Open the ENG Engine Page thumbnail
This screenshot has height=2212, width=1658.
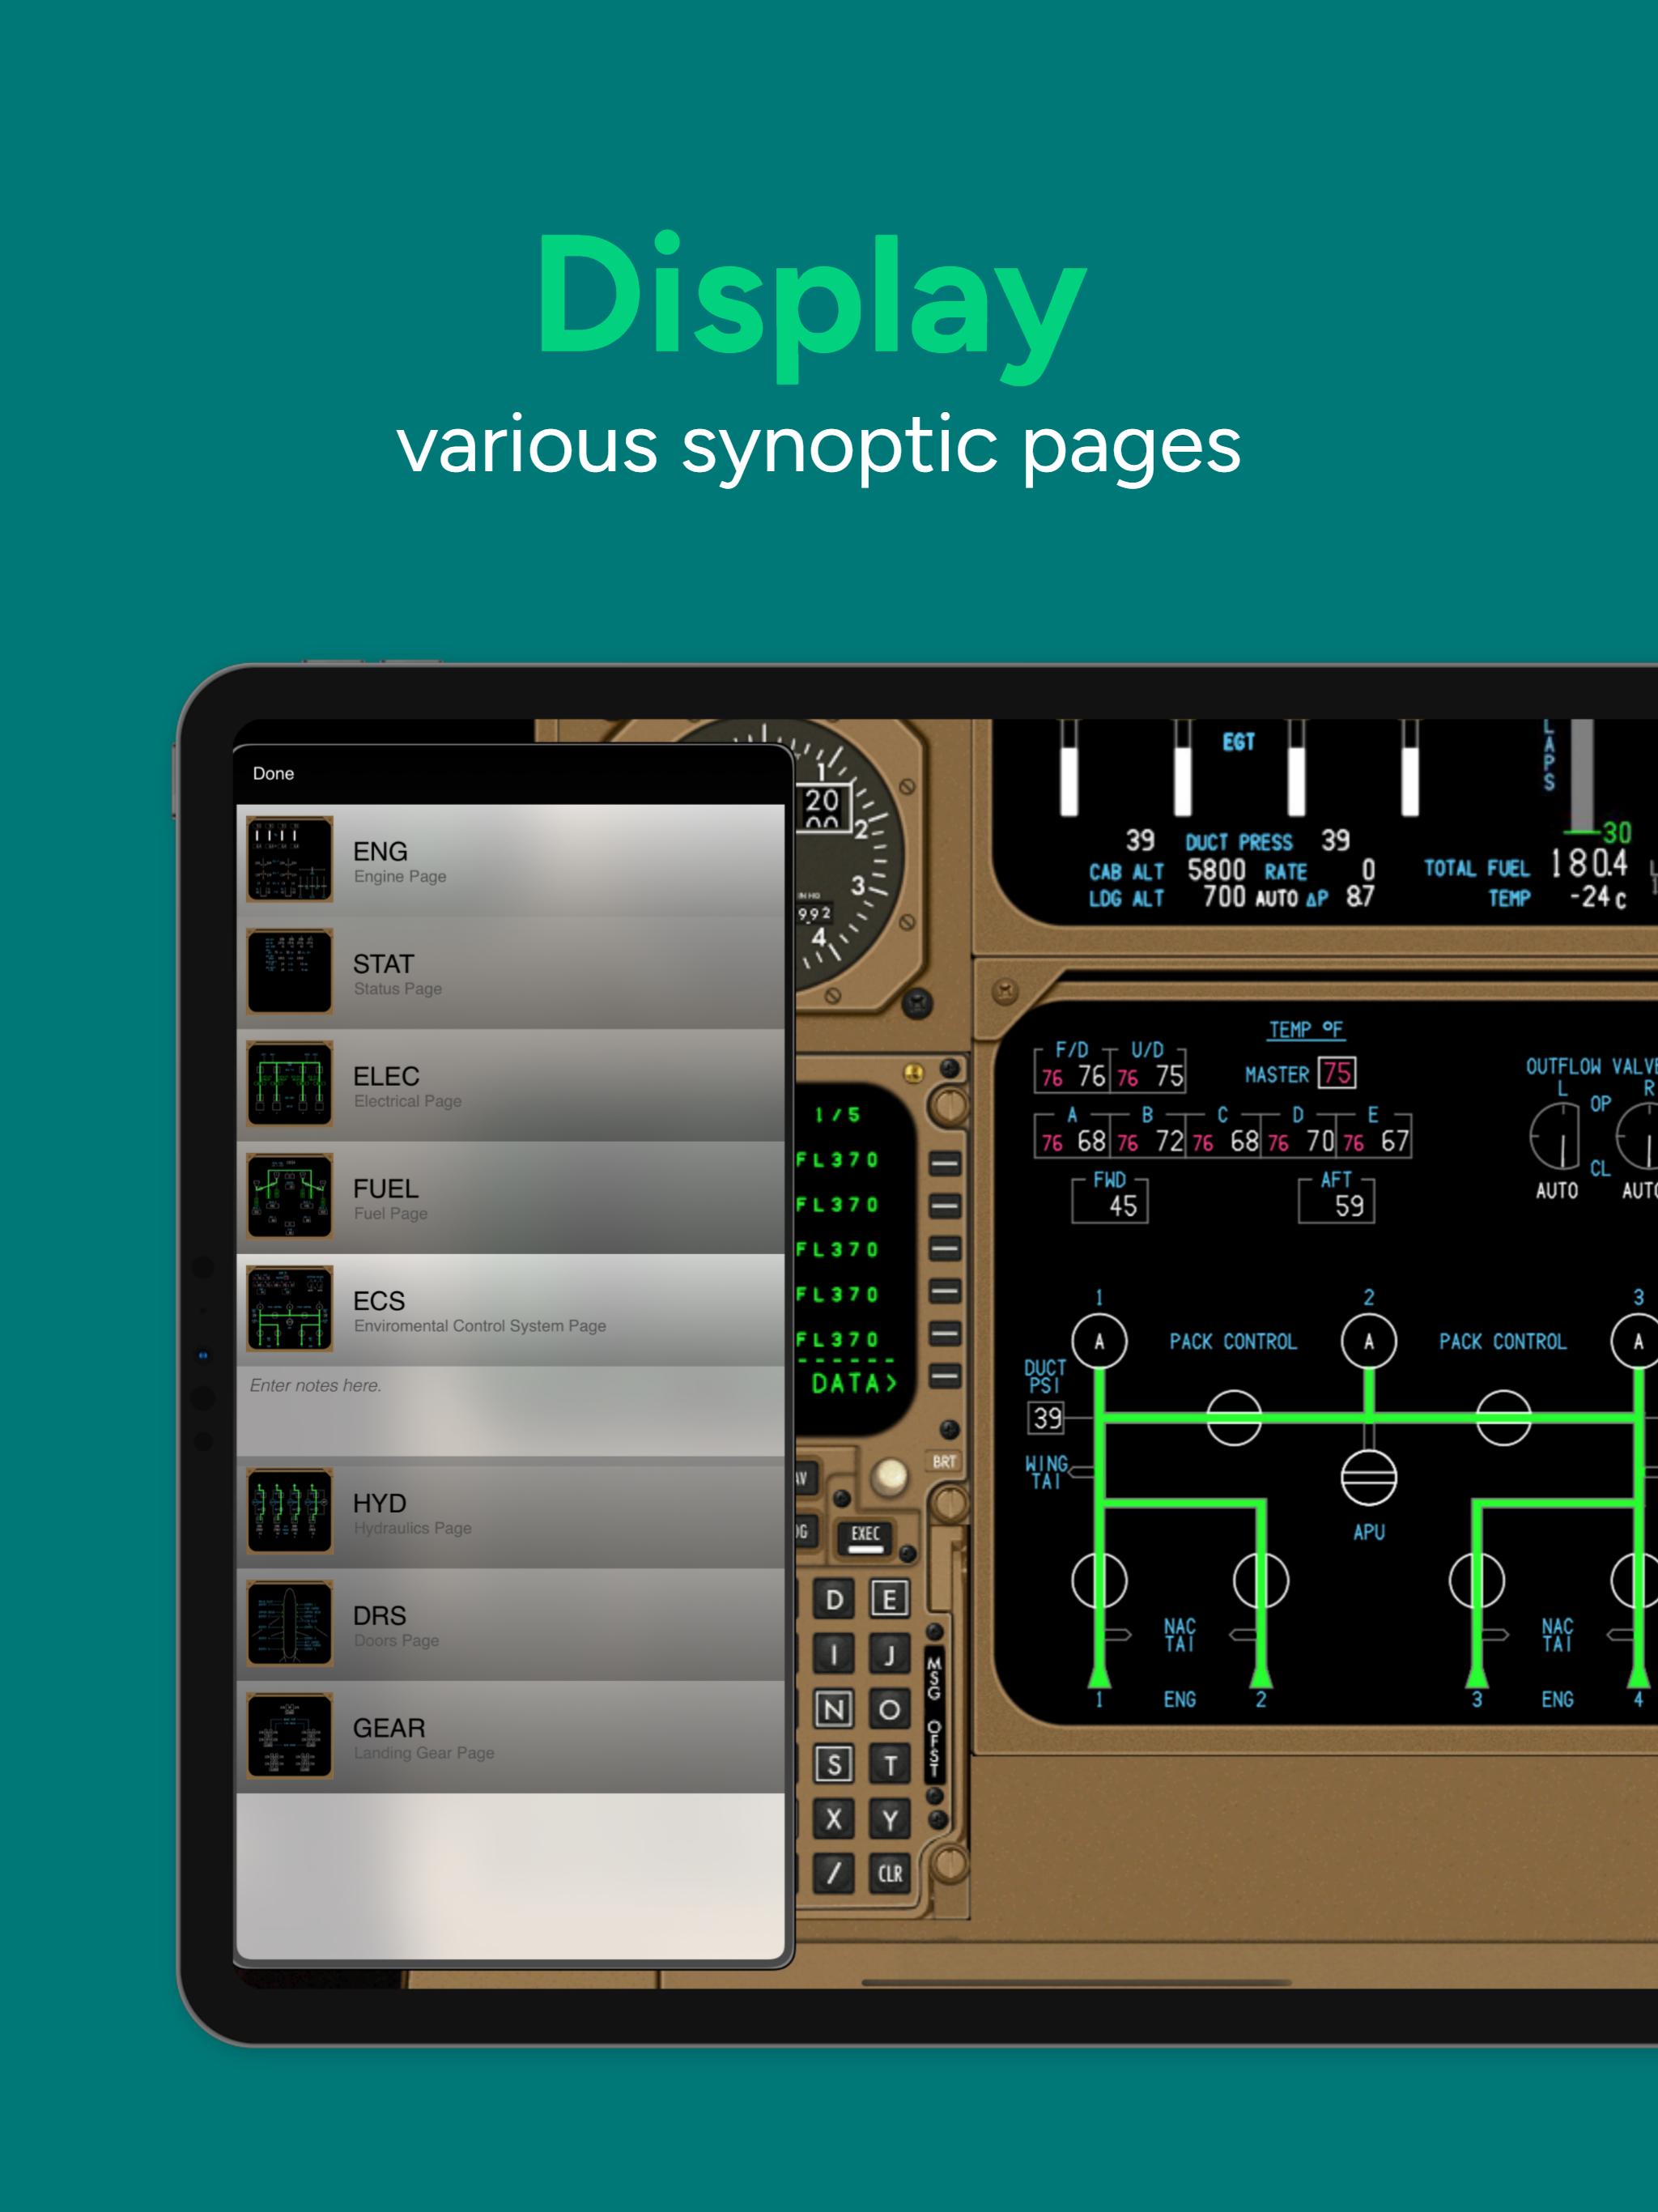(x=290, y=859)
